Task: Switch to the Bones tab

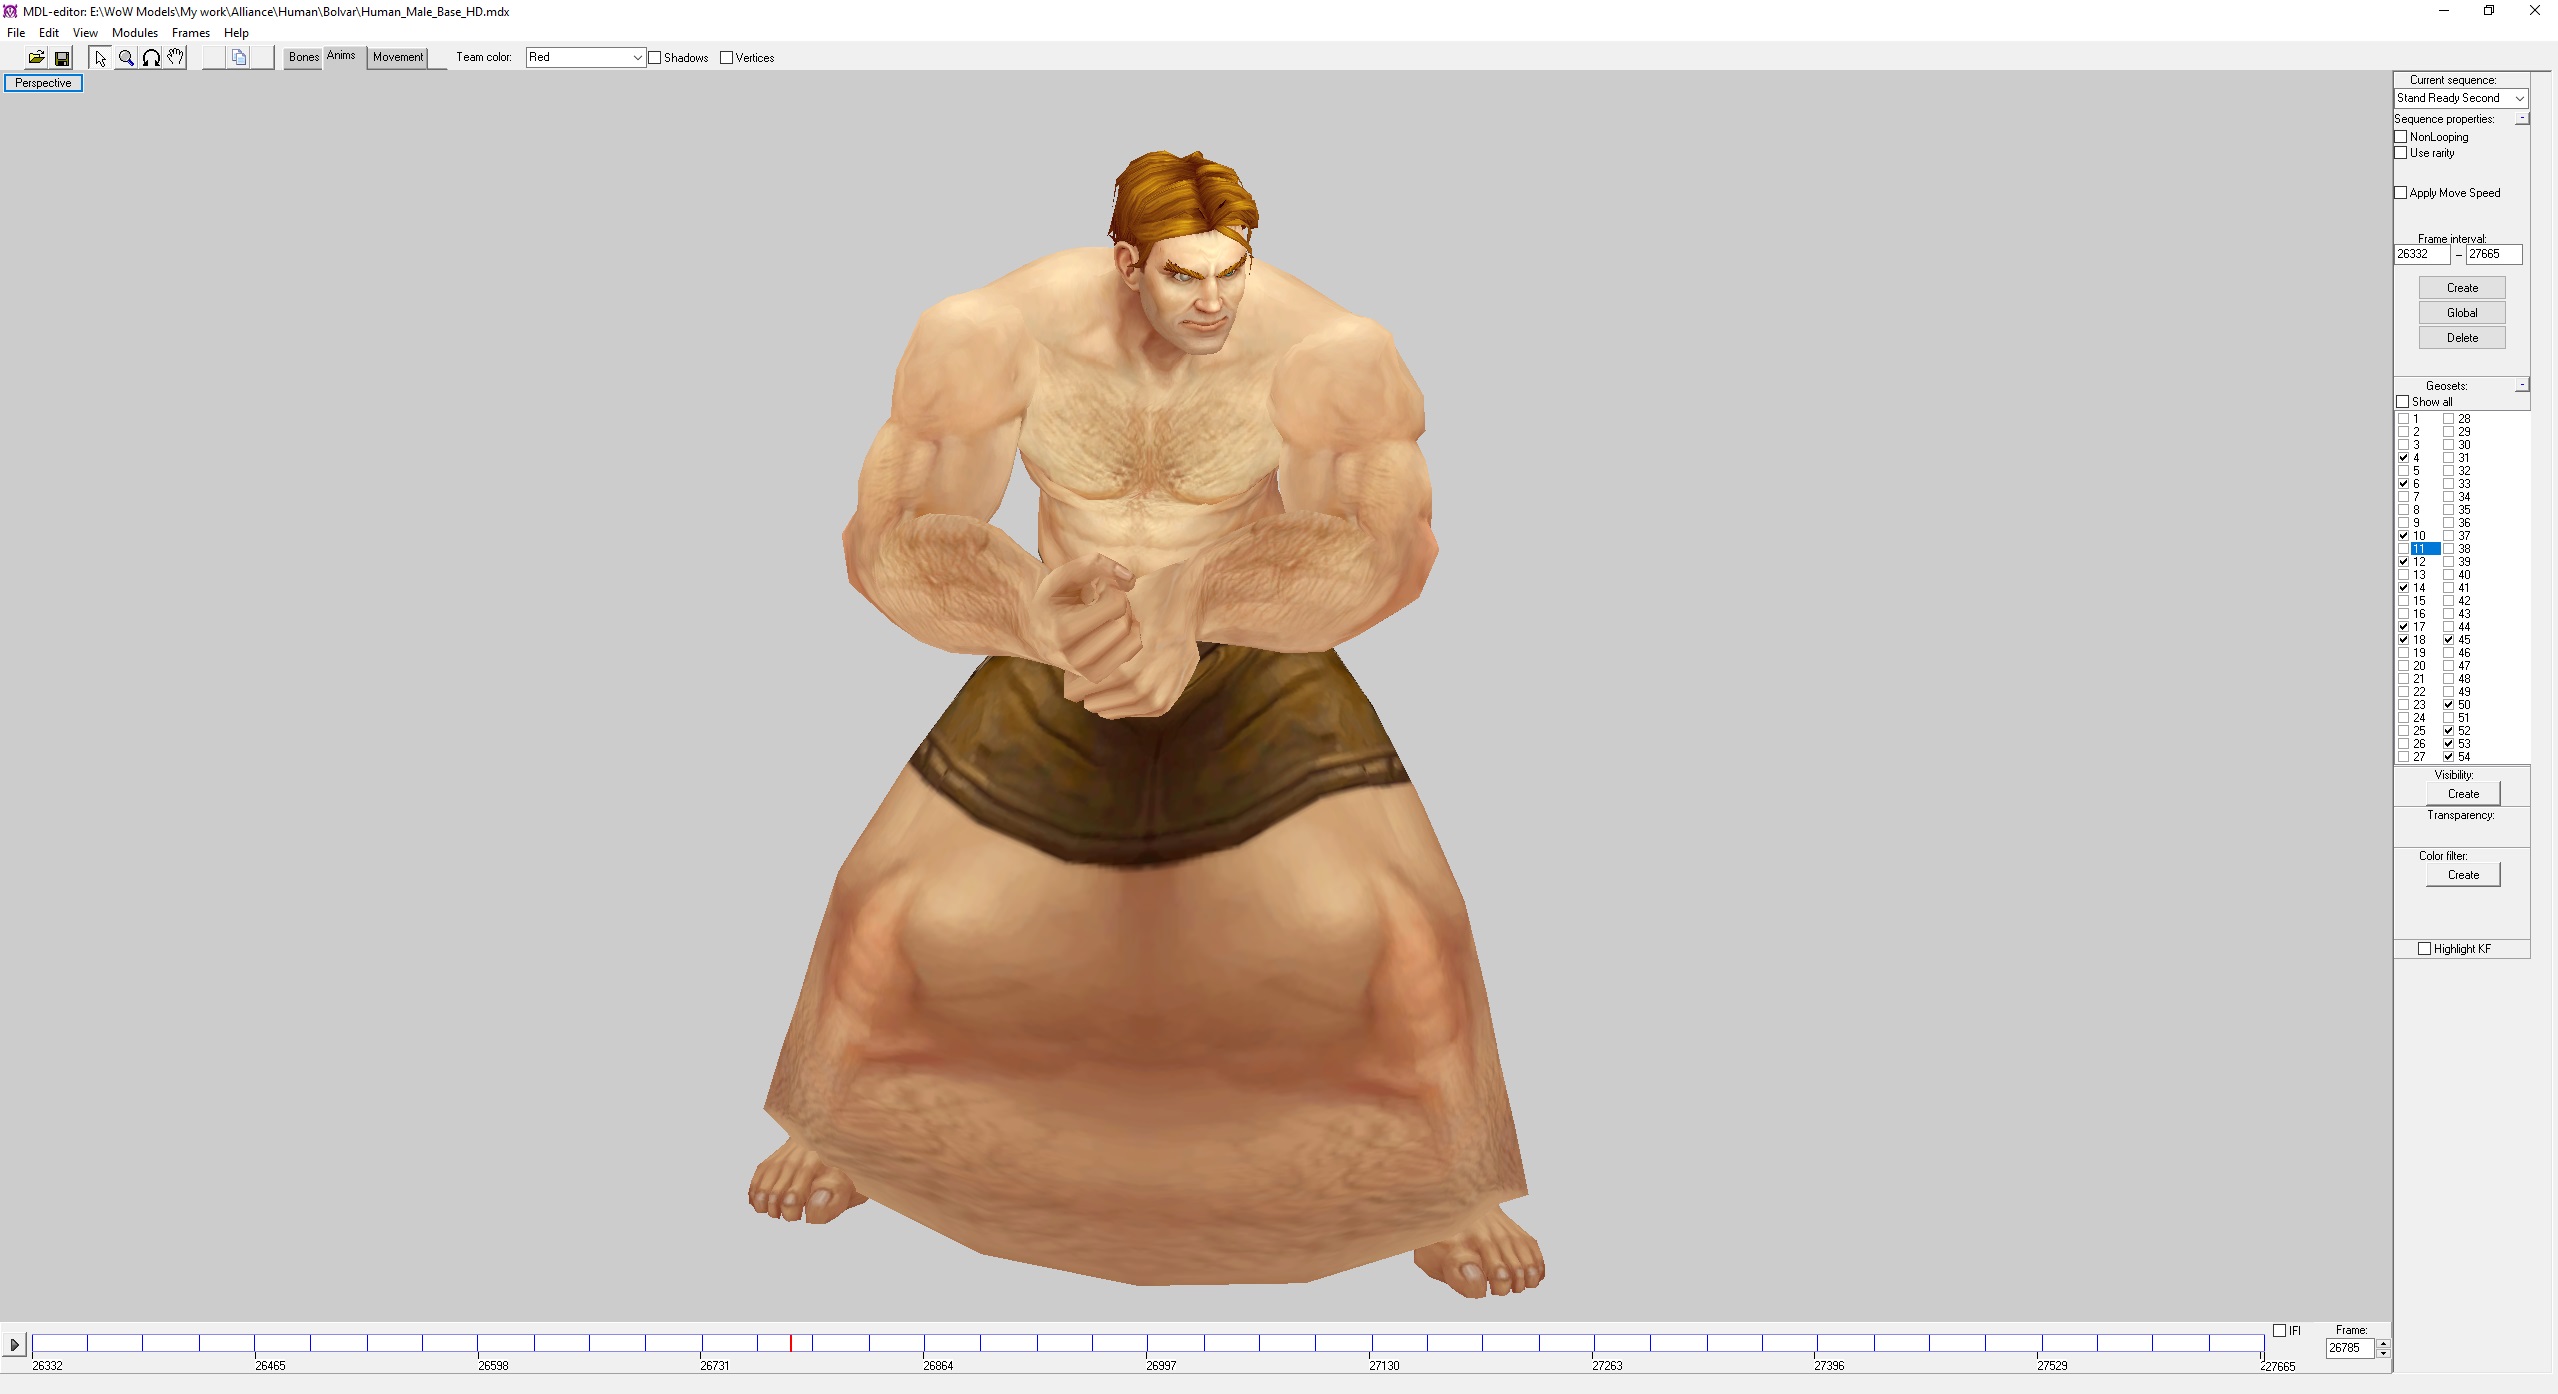Action: click(303, 58)
